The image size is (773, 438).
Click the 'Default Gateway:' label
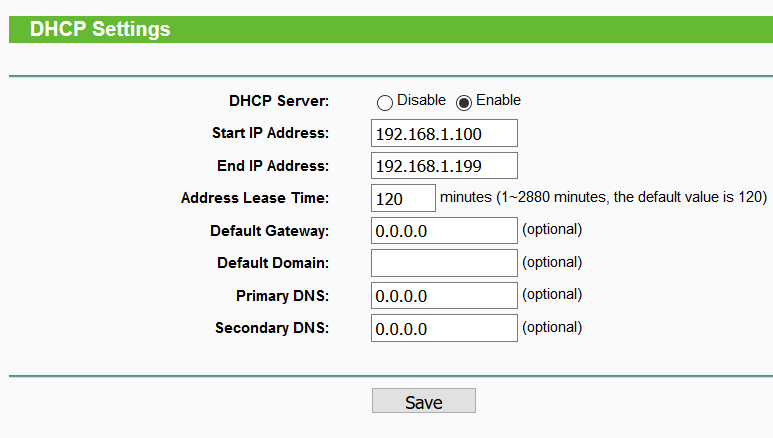click(x=270, y=231)
